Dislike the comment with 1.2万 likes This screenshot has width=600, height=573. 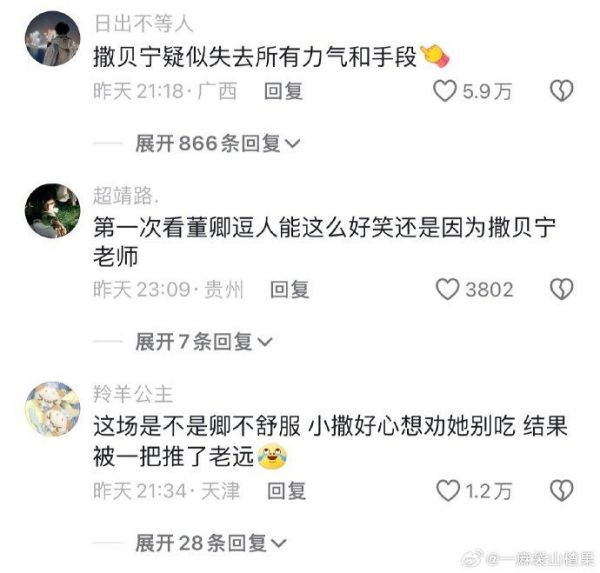pos(561,491)
